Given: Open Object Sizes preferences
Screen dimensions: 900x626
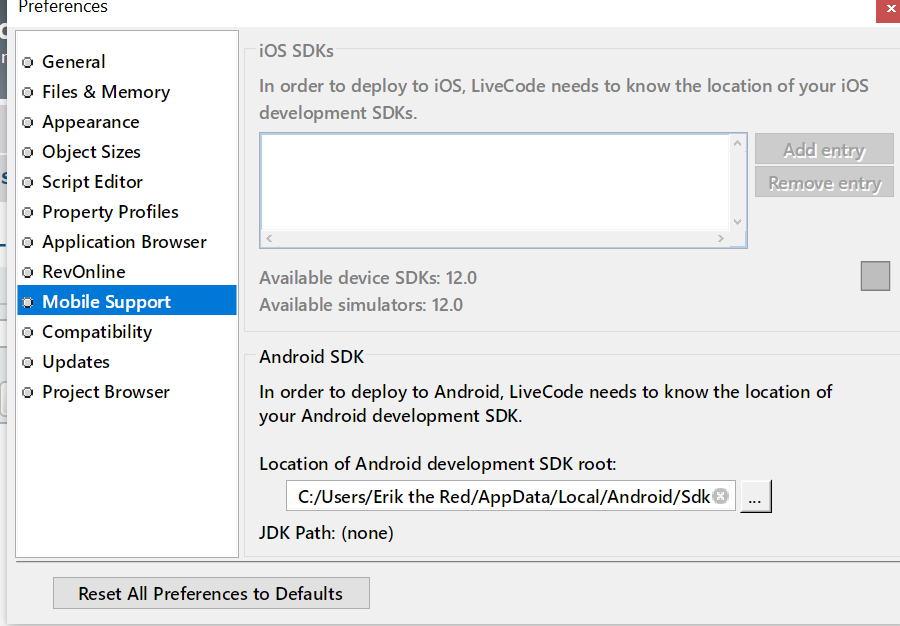Looking at the screenshot, I should tap(91, 152).
